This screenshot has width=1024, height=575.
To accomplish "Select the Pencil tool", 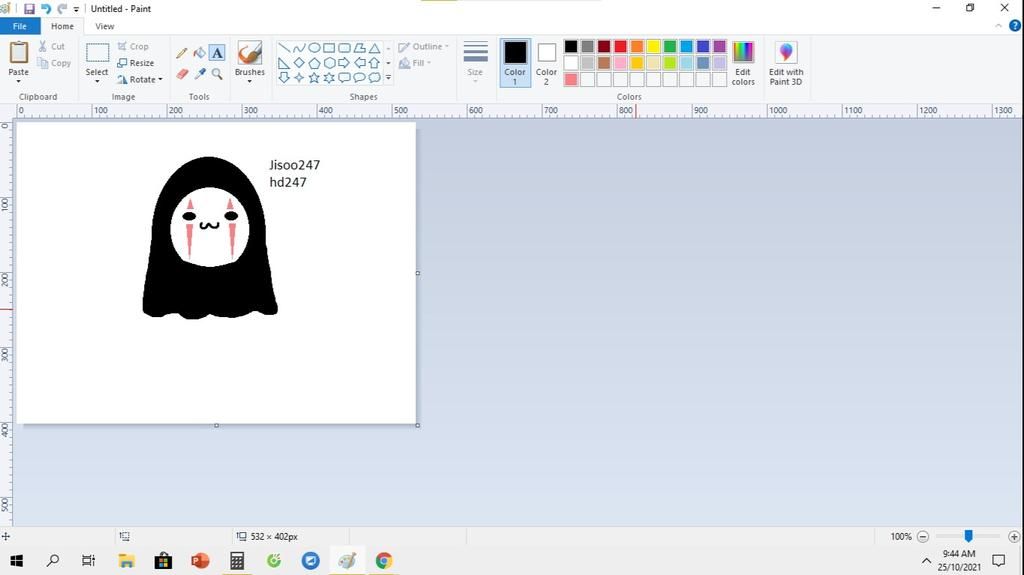I will [181, 53].
